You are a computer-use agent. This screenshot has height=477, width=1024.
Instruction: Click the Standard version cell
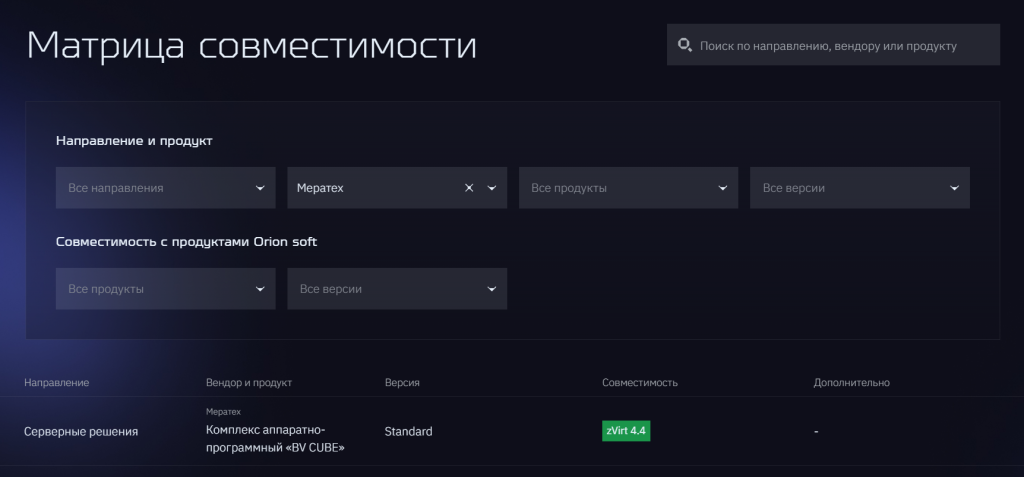click(408, 432)
